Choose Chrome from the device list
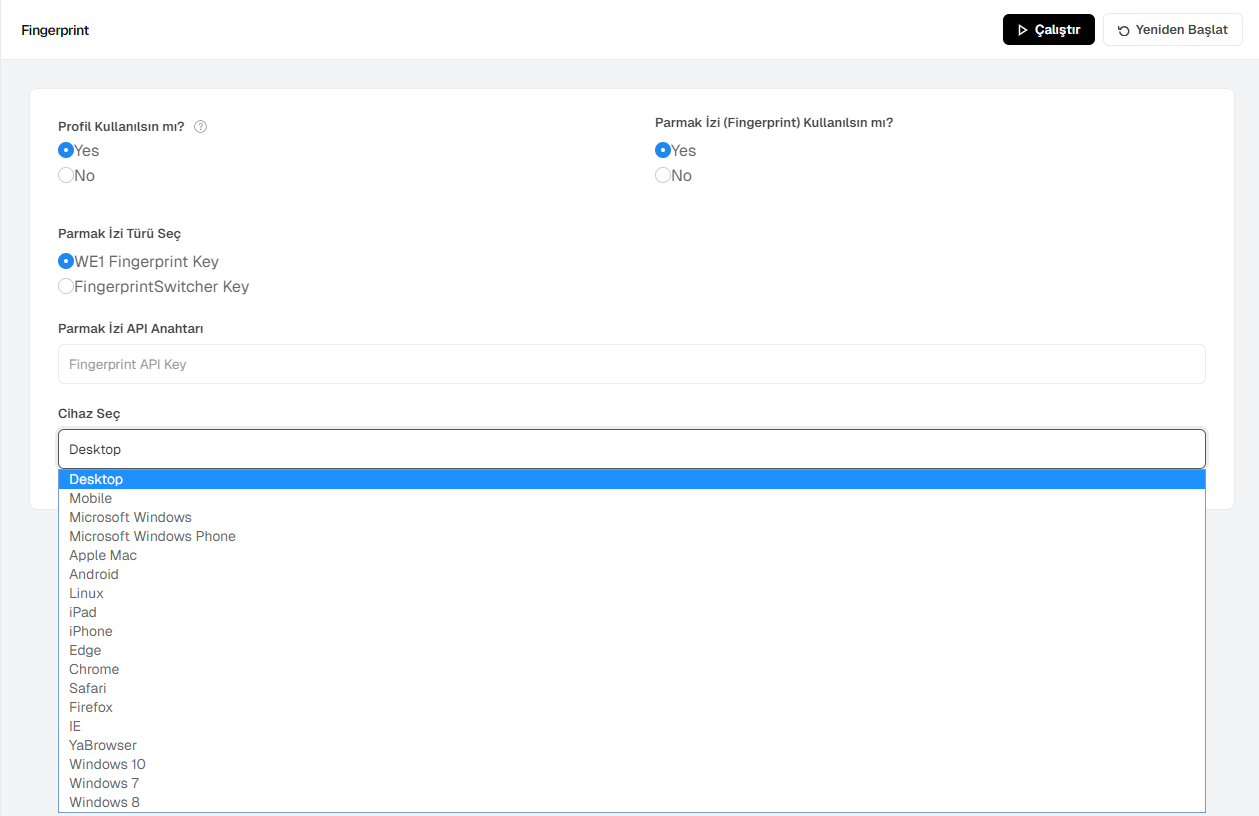1259x816 pixels. 632,669
